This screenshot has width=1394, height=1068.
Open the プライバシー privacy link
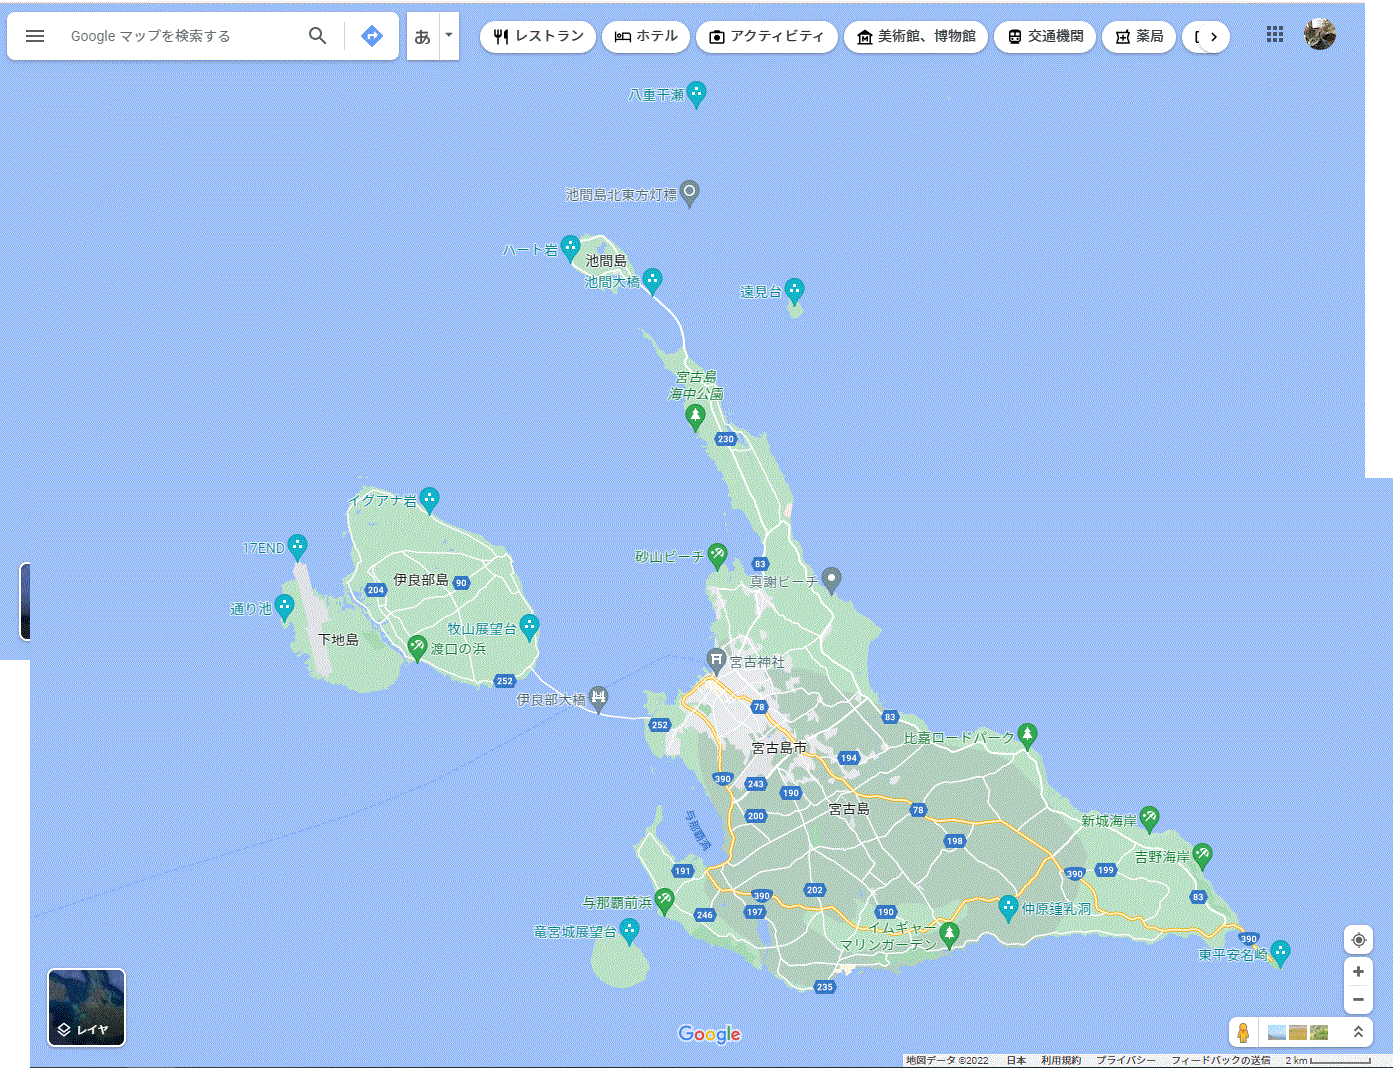[1125, 1060]
